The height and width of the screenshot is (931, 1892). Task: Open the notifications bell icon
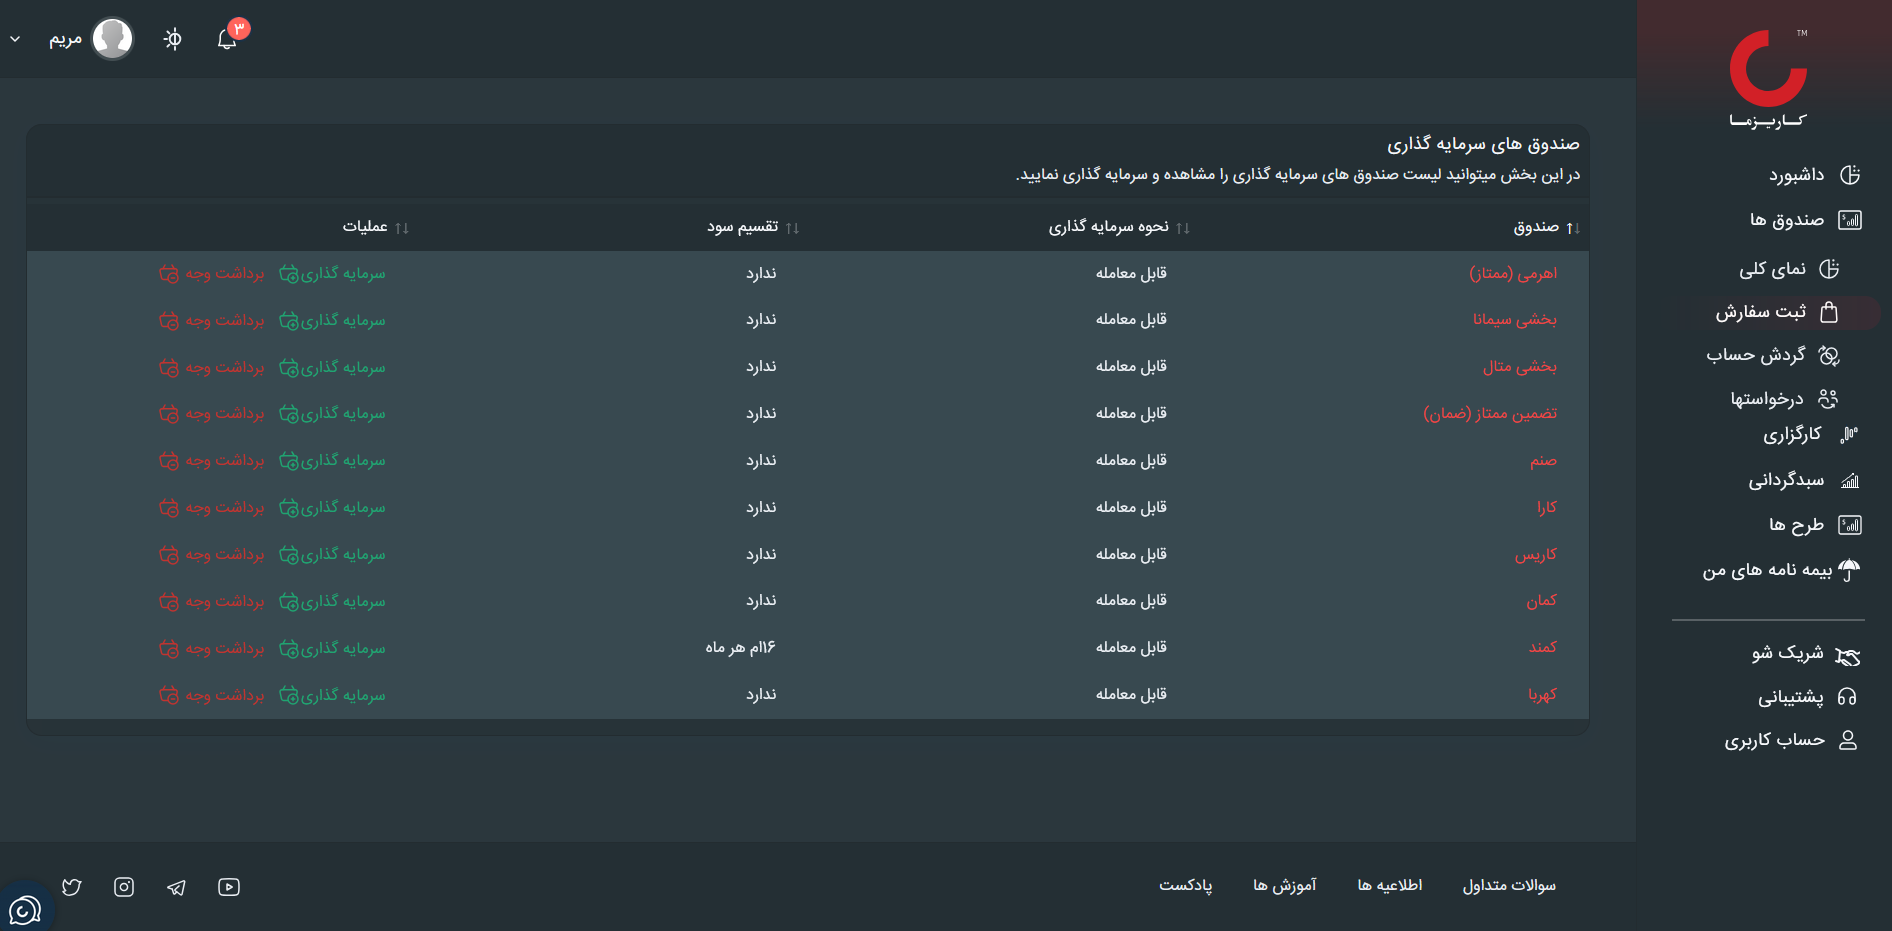(x=228, y=39)
